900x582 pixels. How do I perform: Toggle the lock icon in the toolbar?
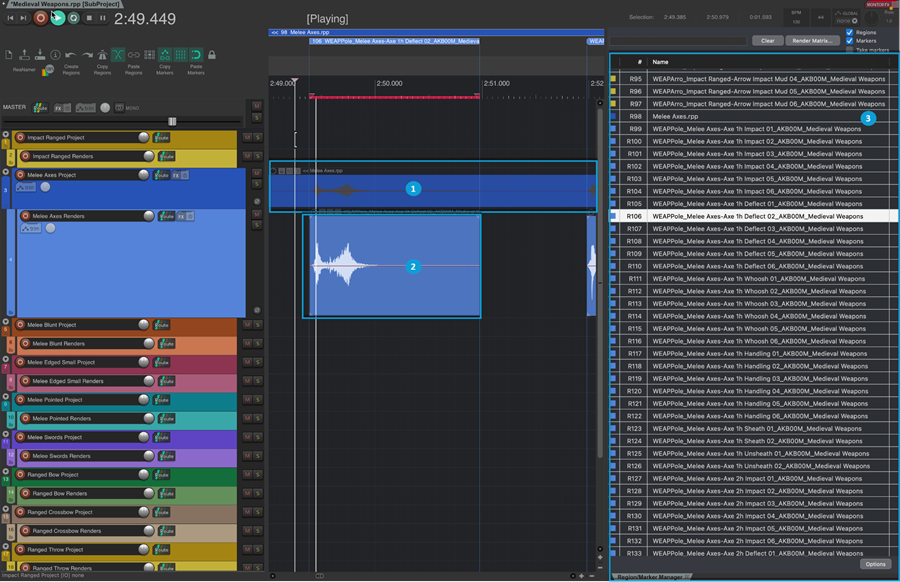211,54
